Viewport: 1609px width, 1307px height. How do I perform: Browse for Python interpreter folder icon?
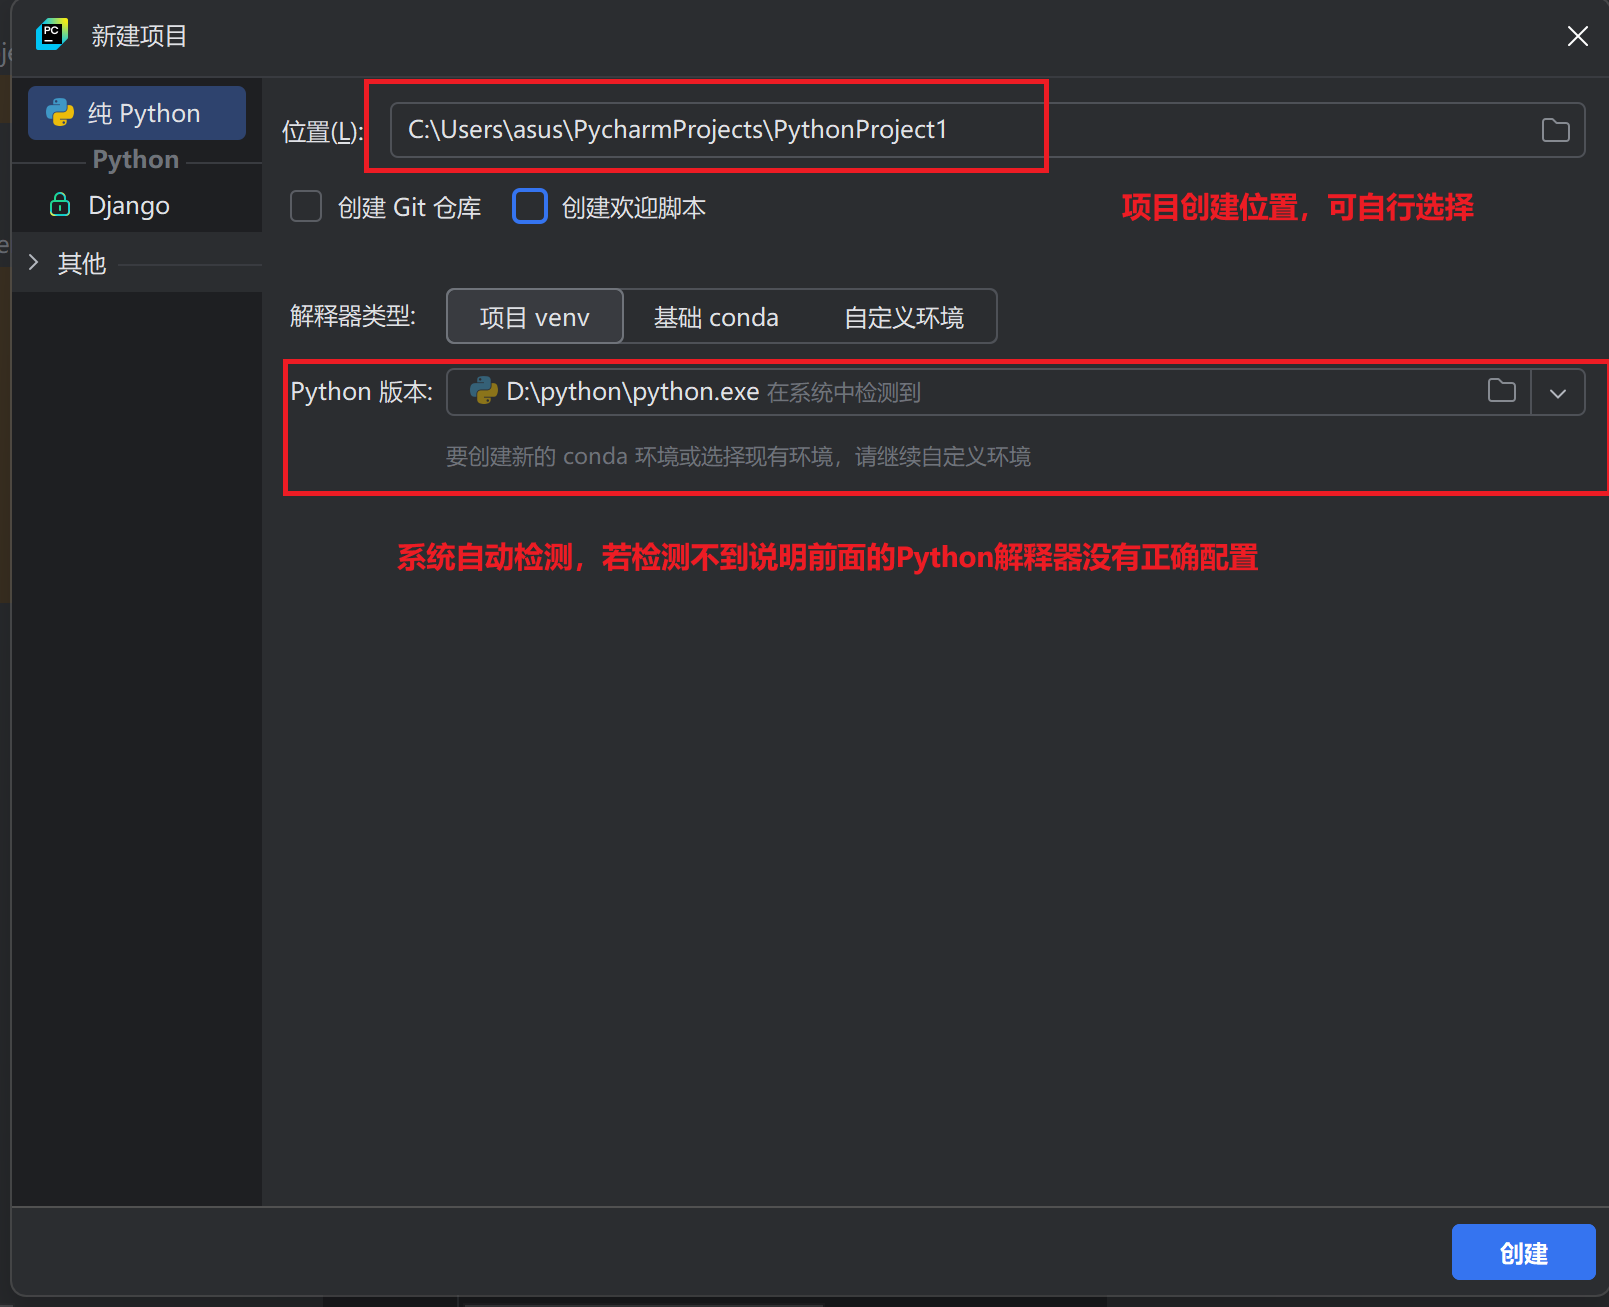pos(1501,391)
